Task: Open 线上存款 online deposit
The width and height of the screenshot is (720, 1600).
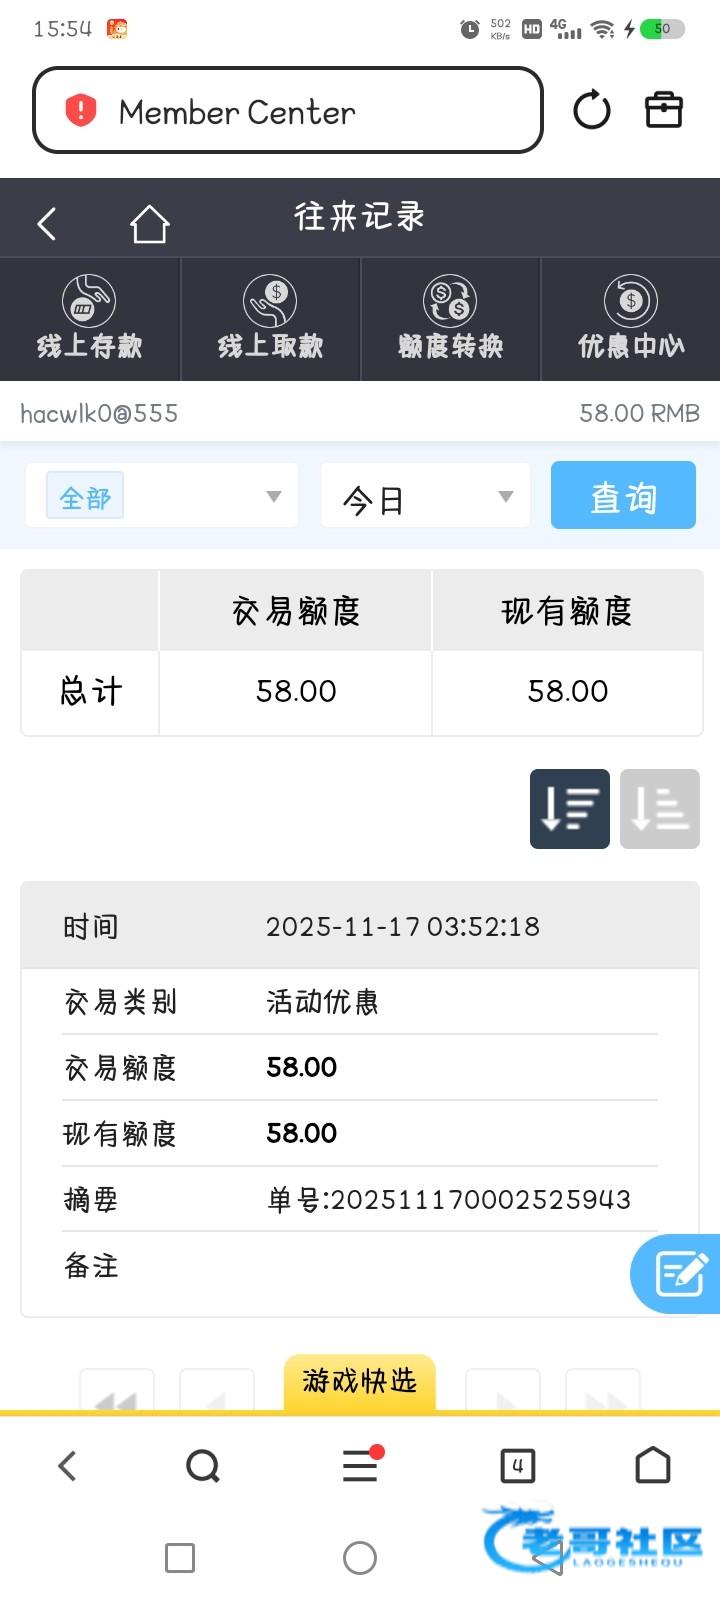Action: pyautogui.click(x=90, y=318)
